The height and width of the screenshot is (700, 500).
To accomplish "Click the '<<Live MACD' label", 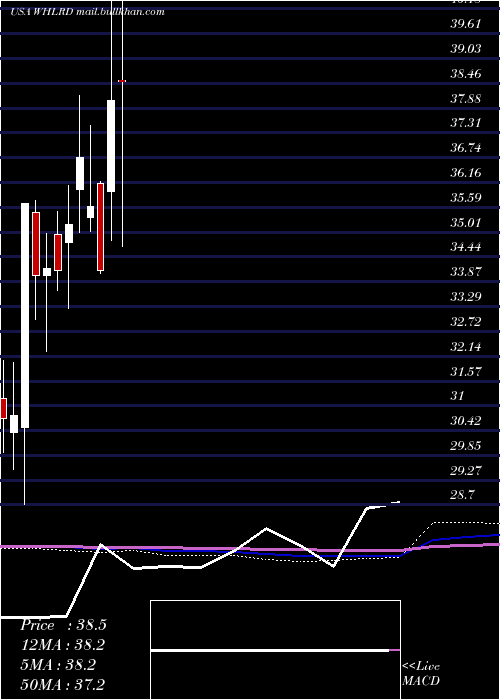I will (x=421, y=674).
